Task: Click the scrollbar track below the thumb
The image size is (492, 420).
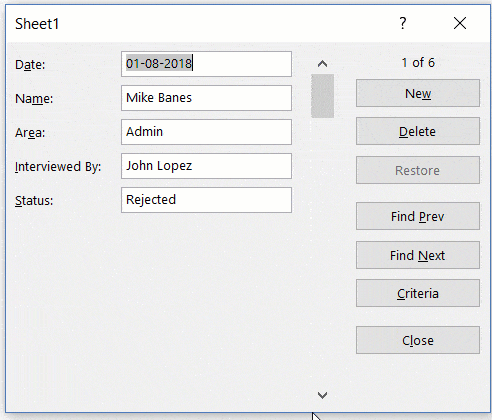Action: pyautogui.click(x=322, y=253)
